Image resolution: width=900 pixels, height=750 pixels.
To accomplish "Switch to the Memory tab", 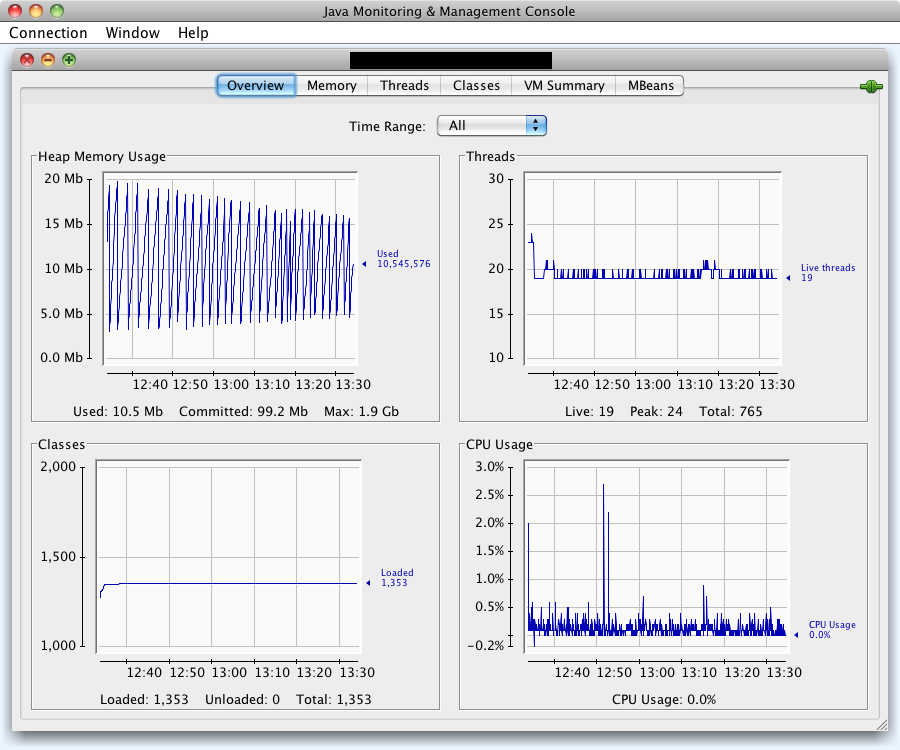I will pos(331,85).
